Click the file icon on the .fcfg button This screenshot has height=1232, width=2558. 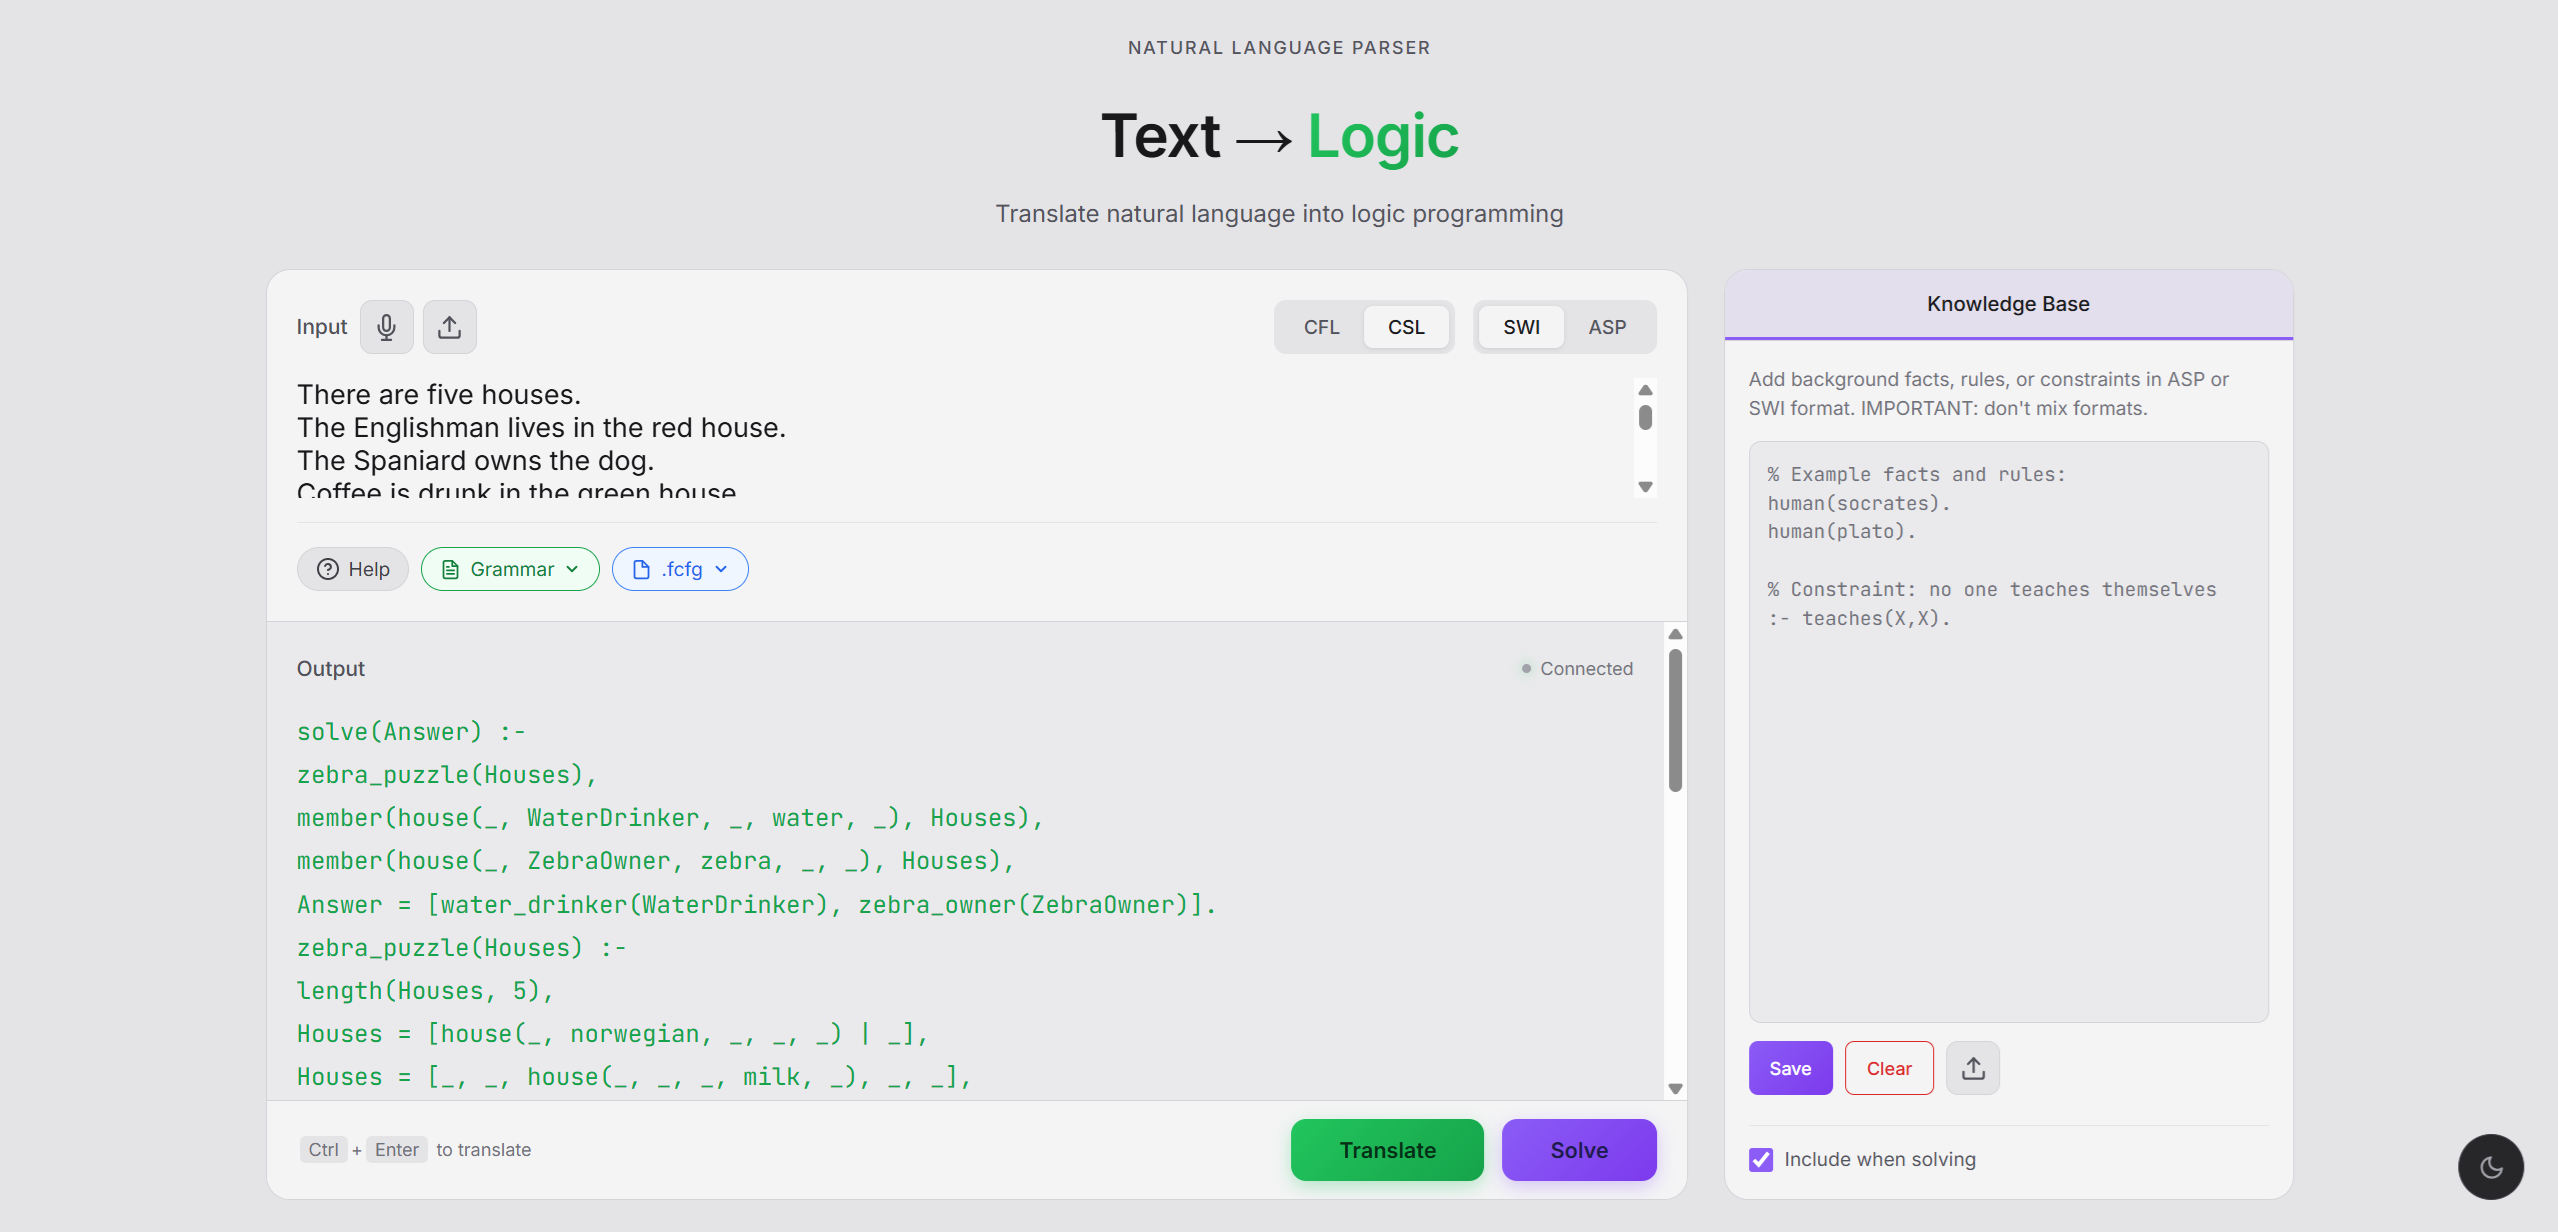[641, 568]
